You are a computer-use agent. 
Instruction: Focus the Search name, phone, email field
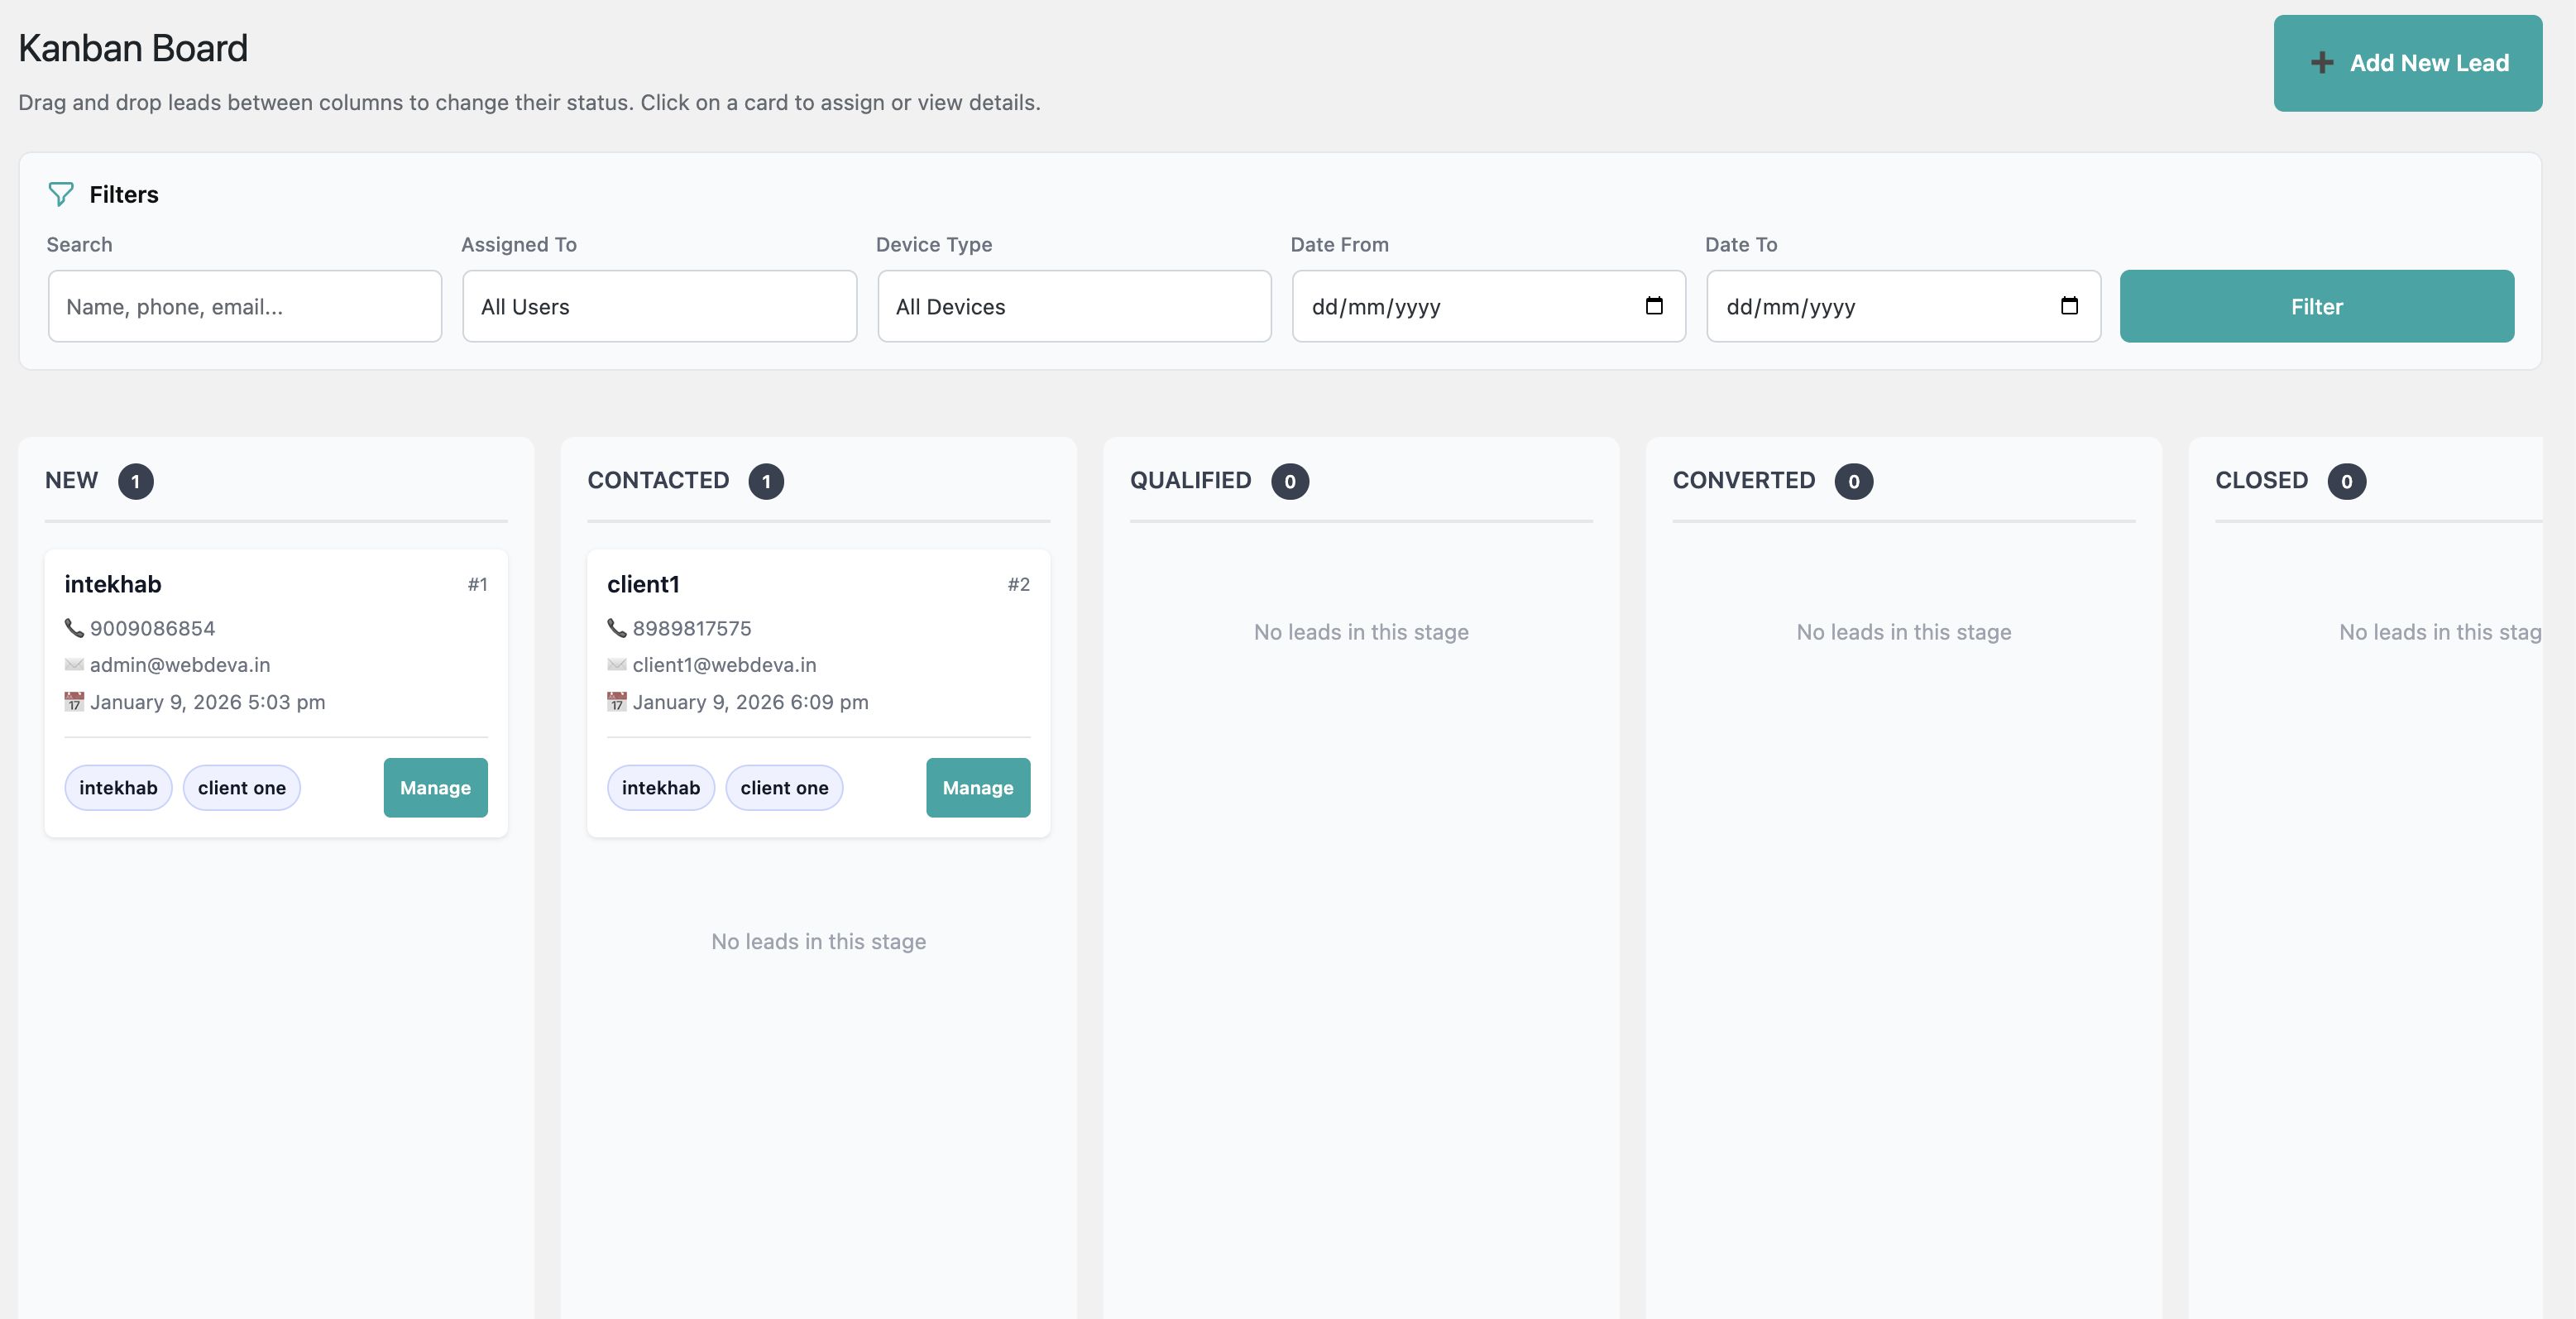coord(245,306)
